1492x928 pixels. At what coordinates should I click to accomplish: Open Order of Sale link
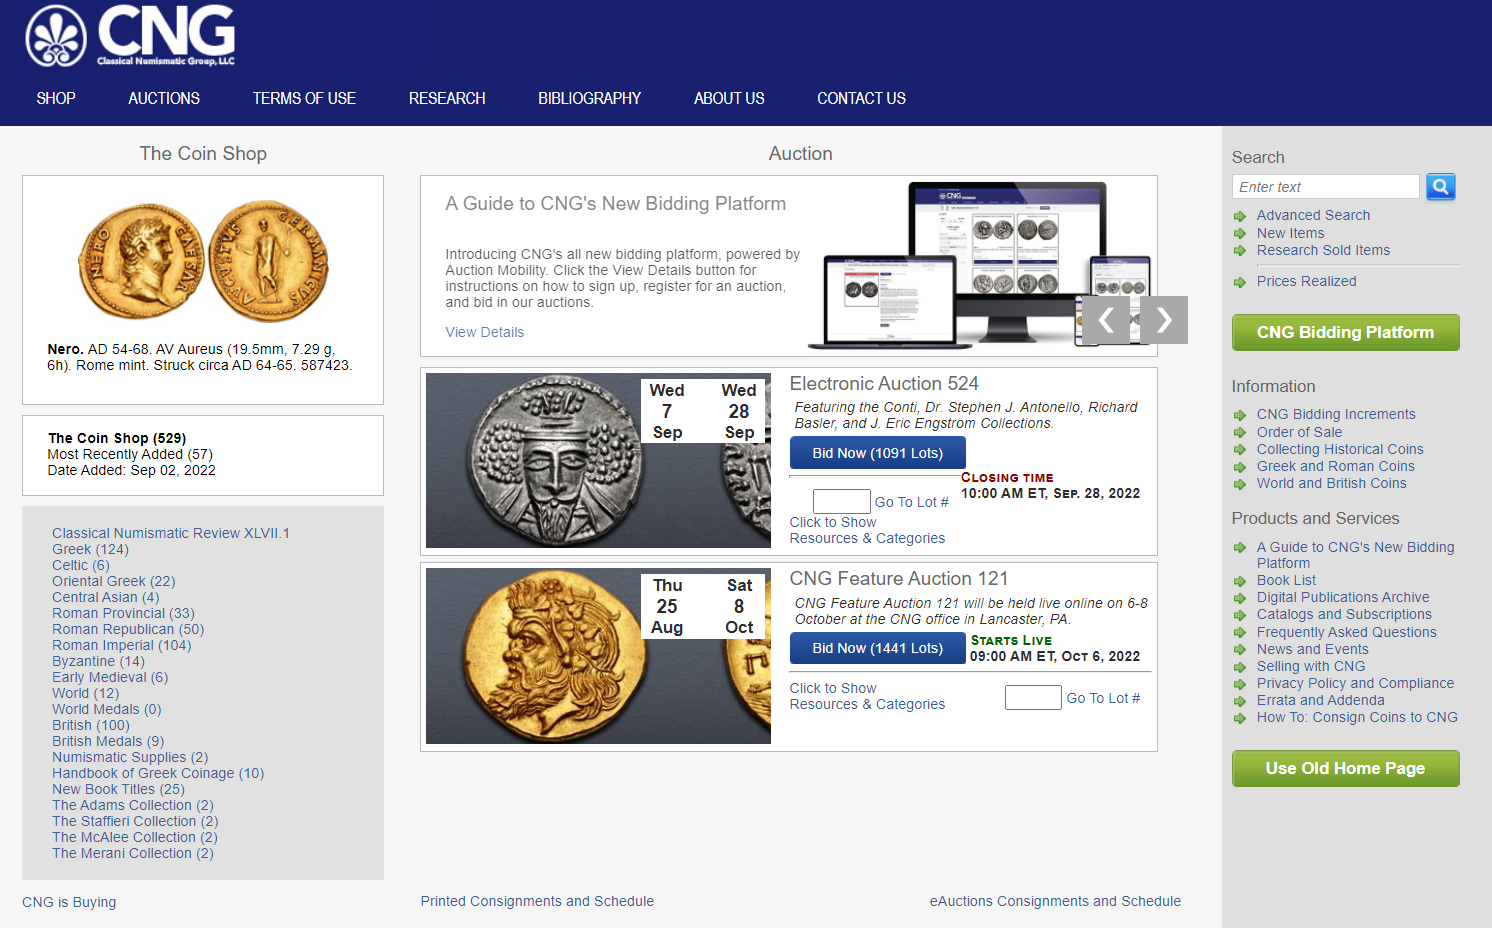coord(1299,432)
